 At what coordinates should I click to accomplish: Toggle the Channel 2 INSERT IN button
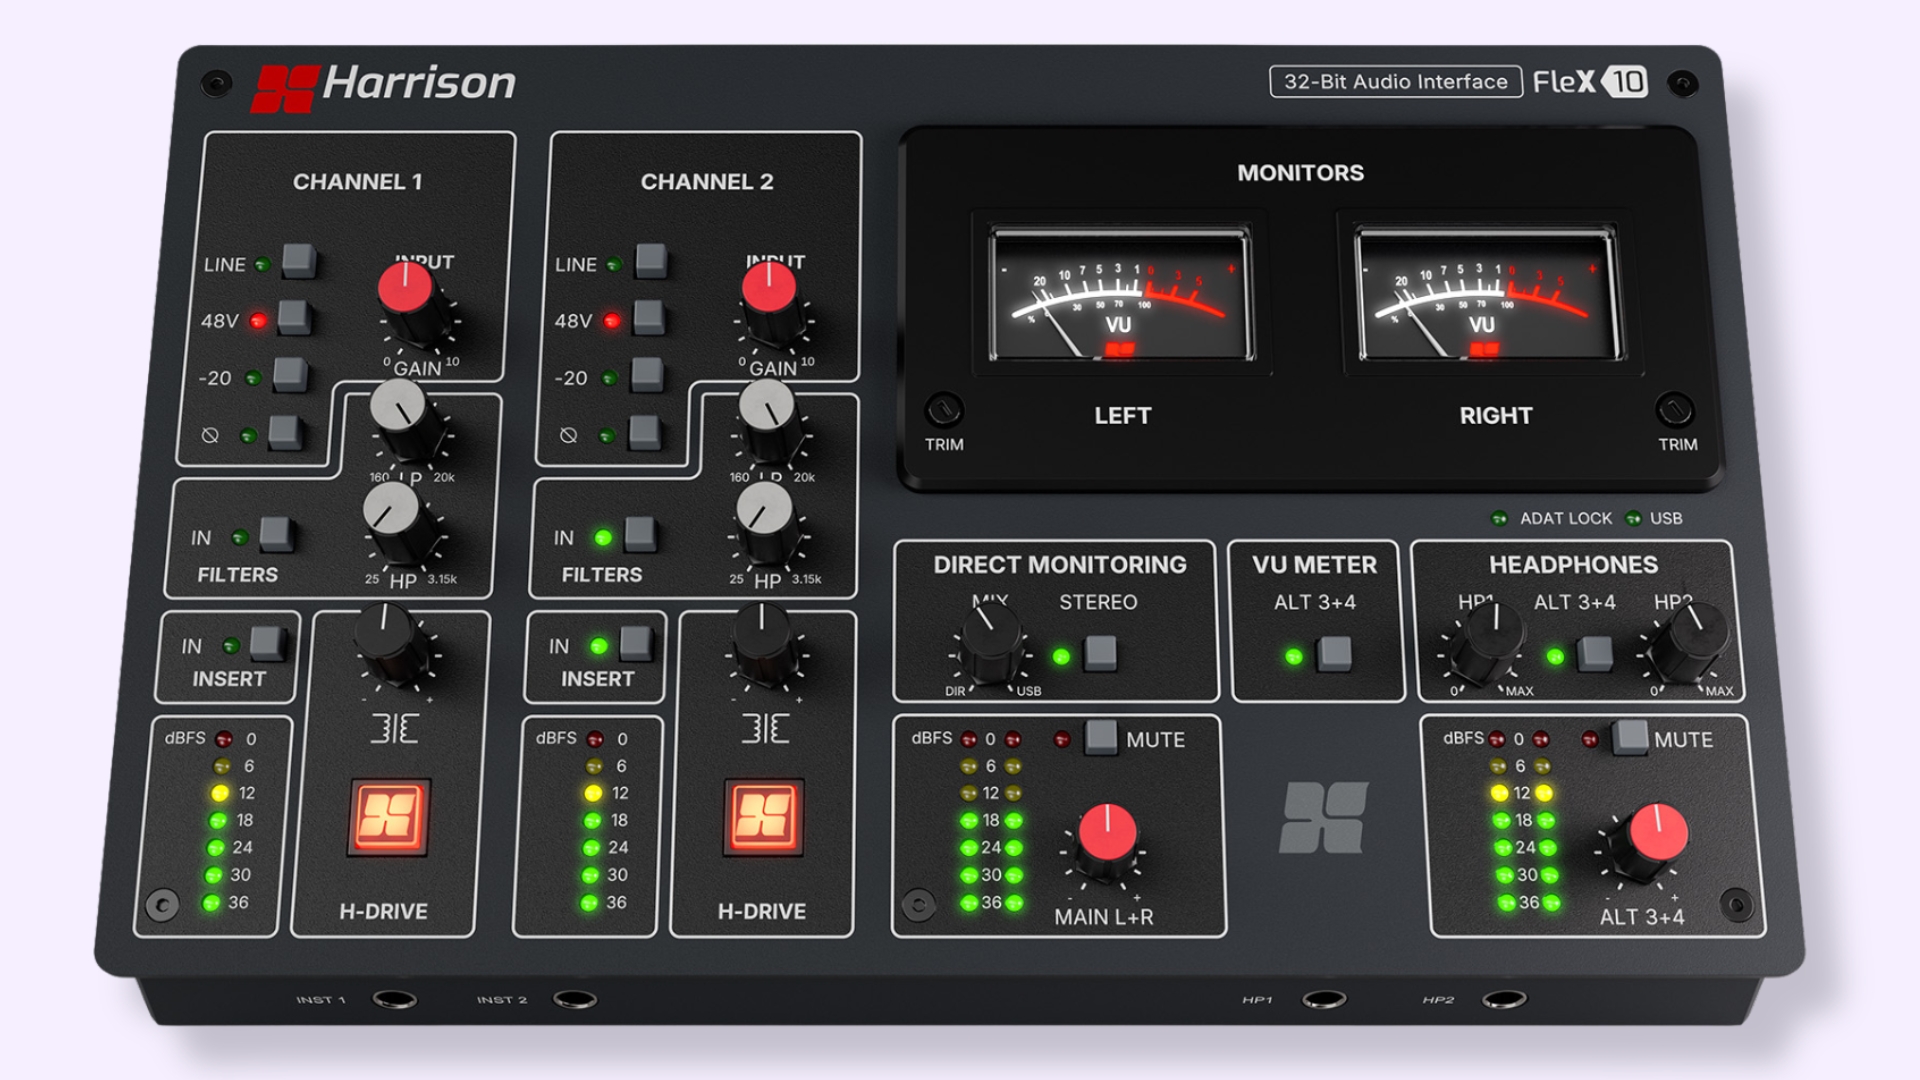636,643
